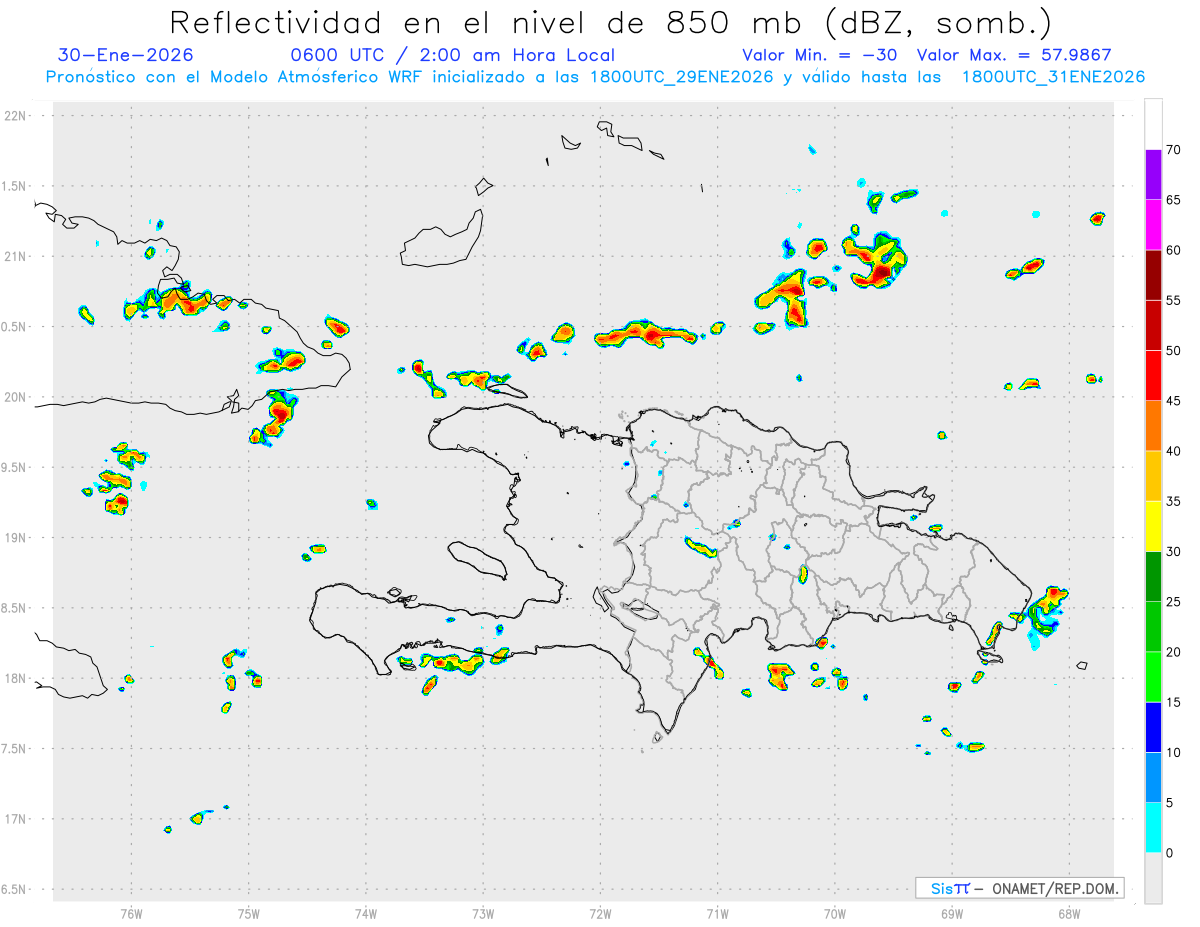Click the "69W" longitude axis label

(x=952, y=914)
